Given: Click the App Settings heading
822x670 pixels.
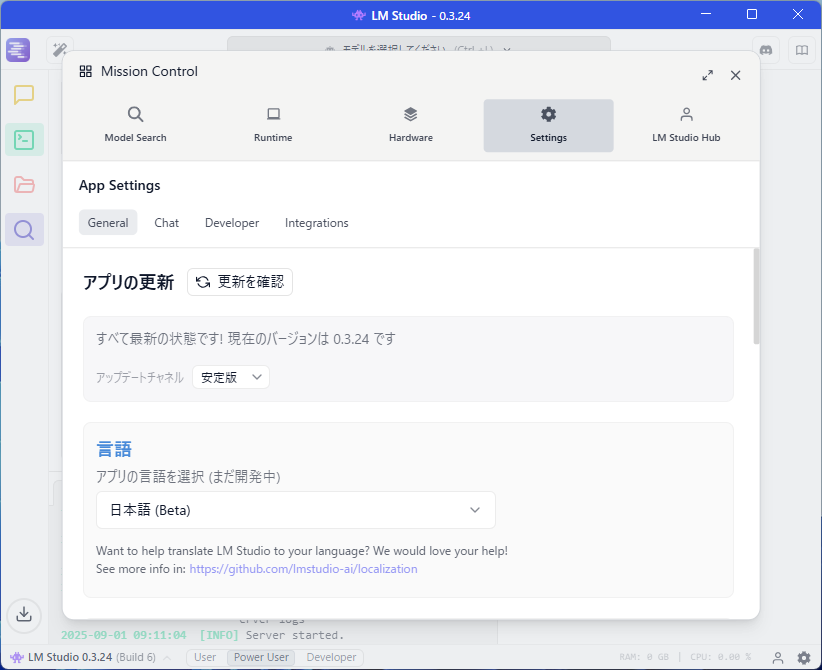Looking at the screenshot, I should 120,186.
